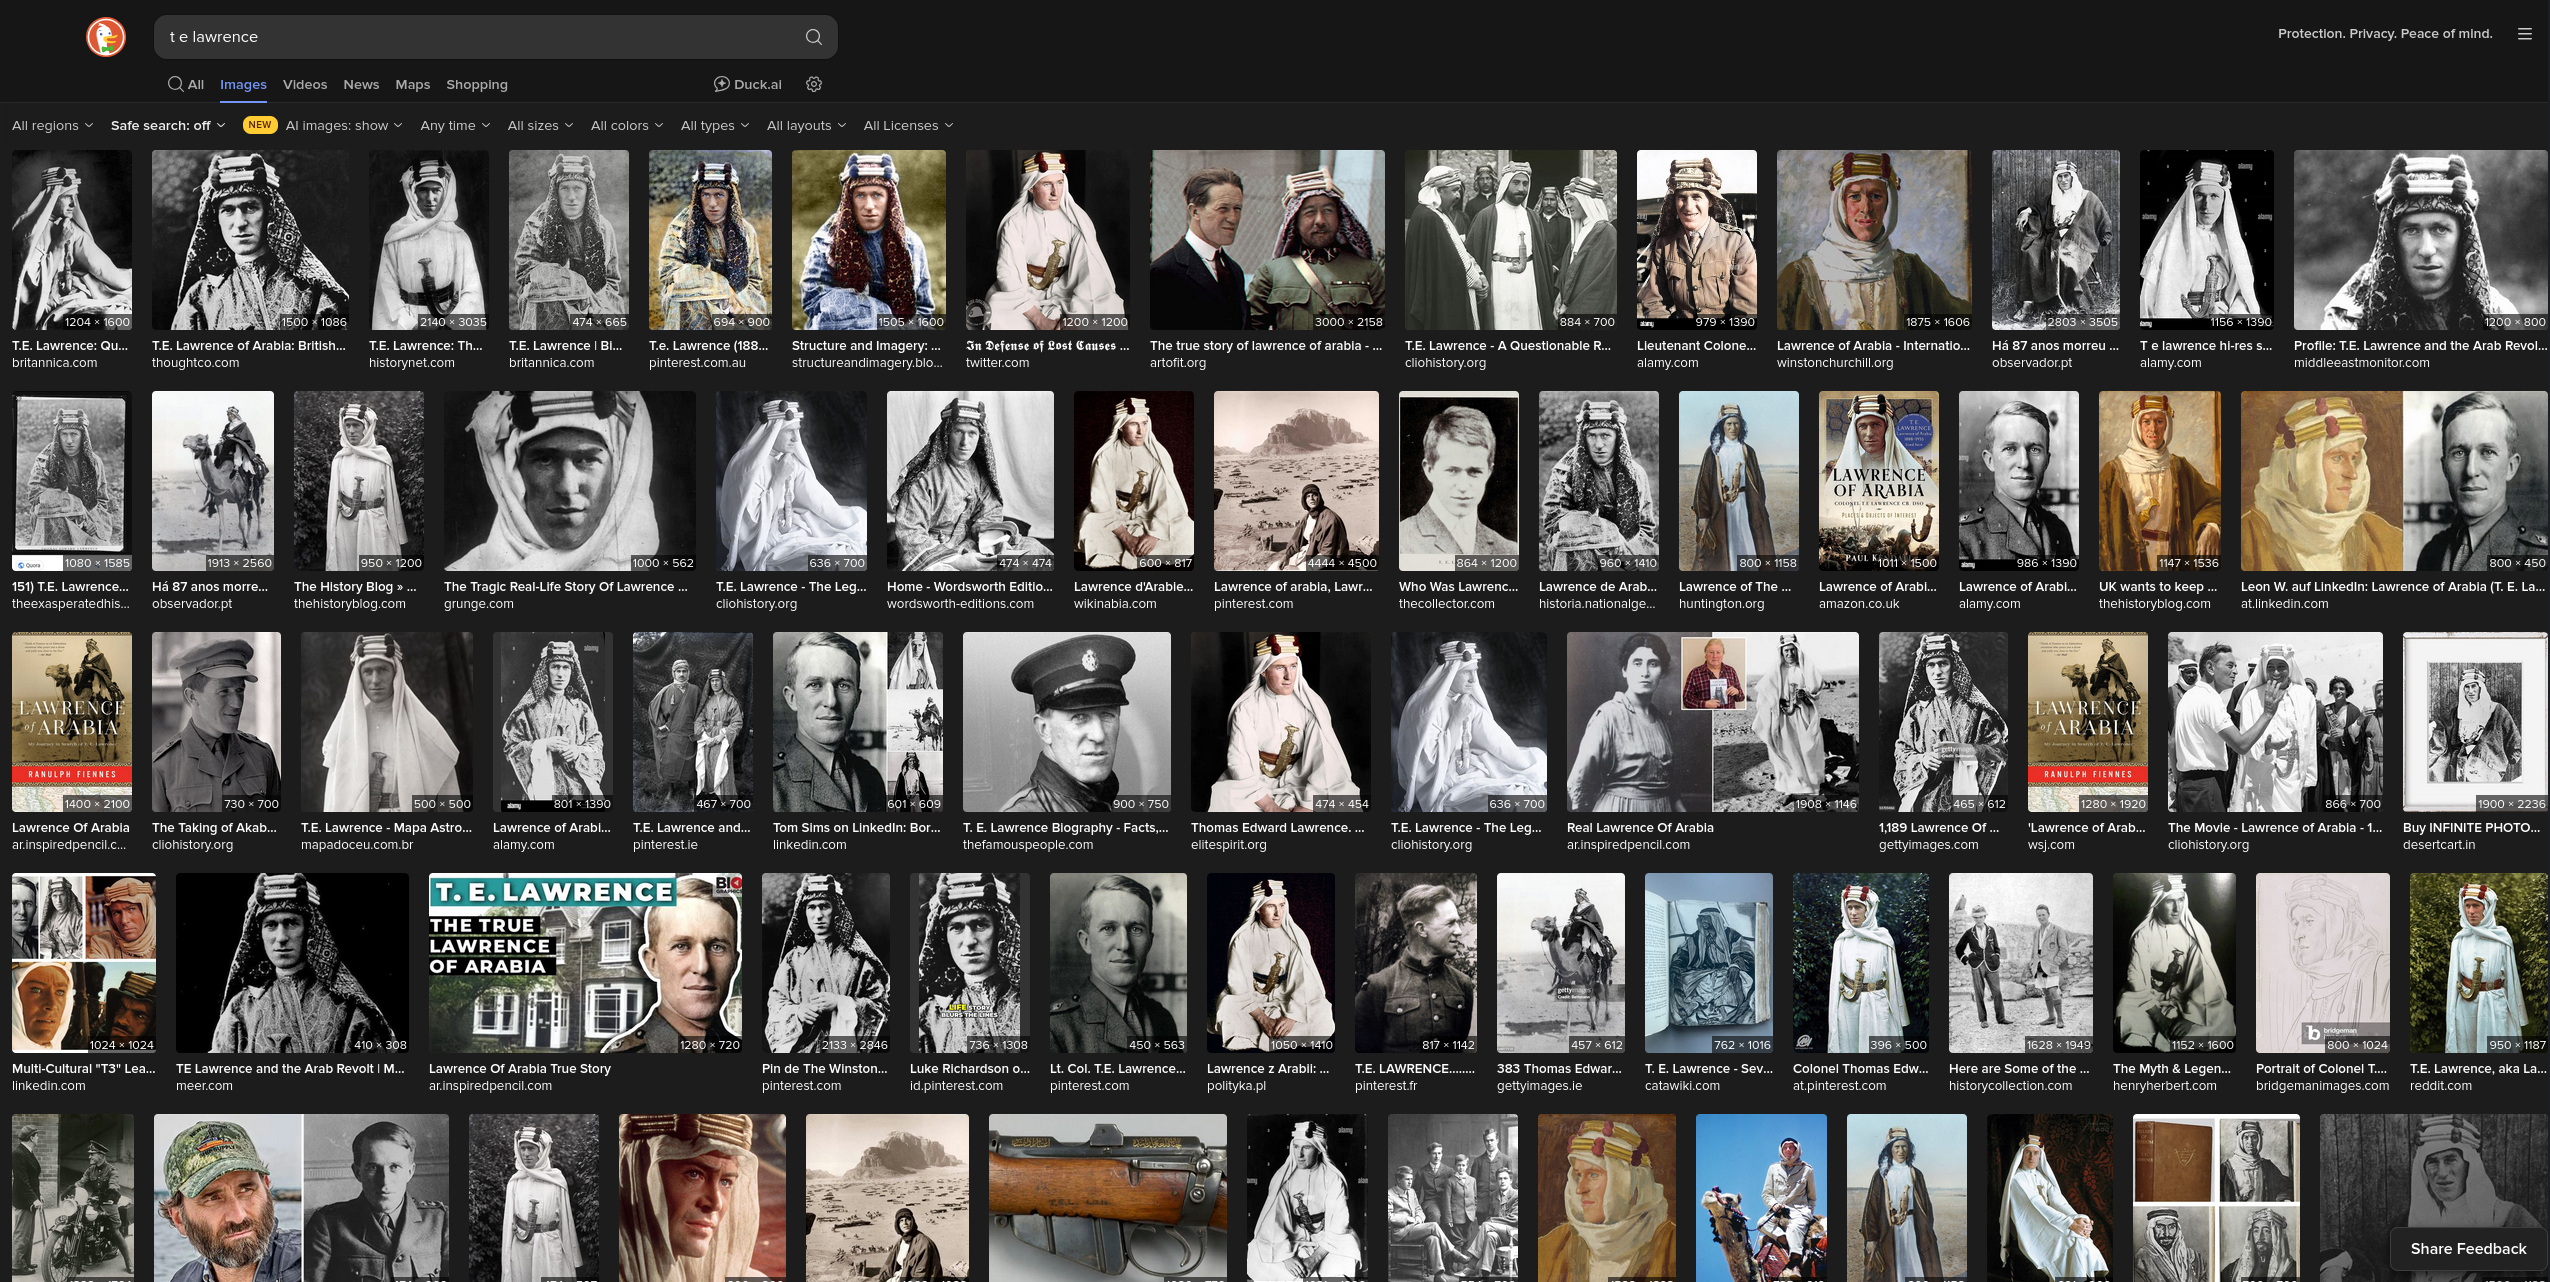The image size is (2550, 1282).
Task: Open the Any time filter
Action: 455,125
